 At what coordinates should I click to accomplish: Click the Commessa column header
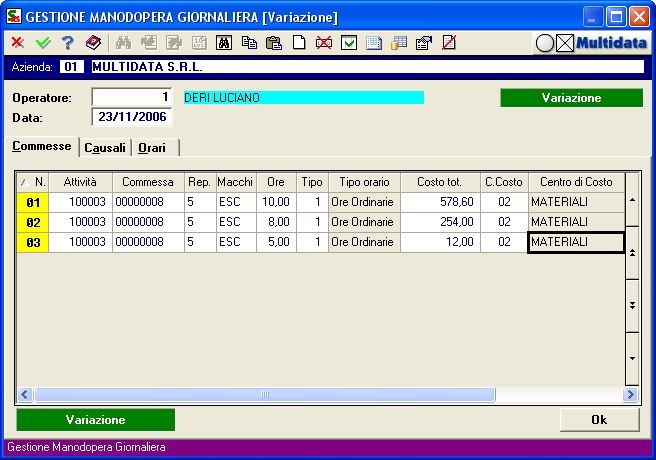tap(148, 182)
